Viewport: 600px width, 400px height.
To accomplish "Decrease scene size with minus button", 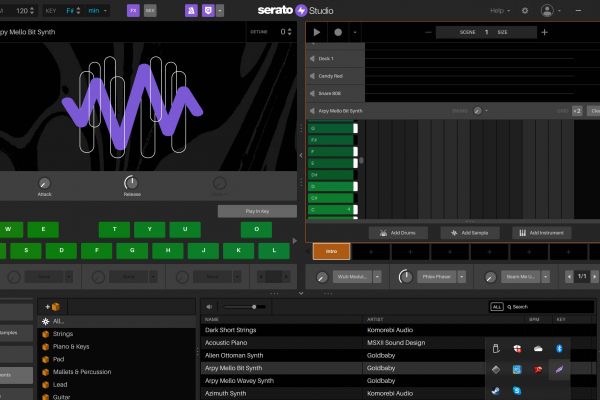I will (x=428, y=33).
